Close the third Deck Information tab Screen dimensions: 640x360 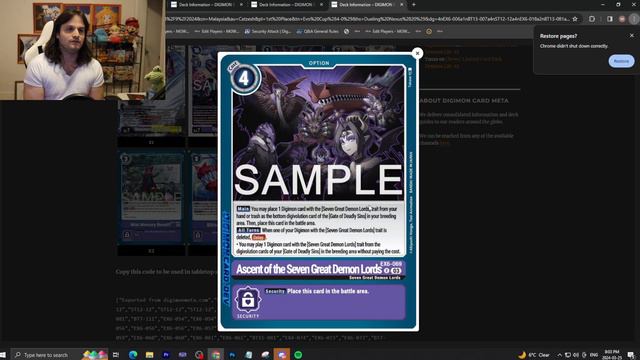[x=402, y=5]
